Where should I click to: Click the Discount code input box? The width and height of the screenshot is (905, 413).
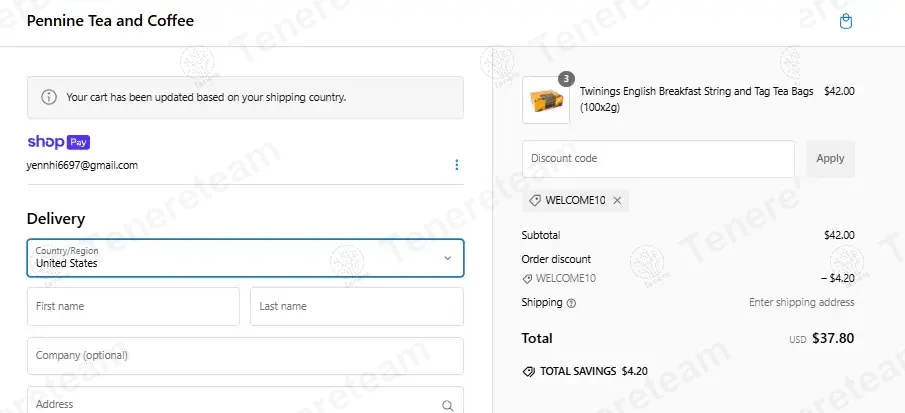659,159
